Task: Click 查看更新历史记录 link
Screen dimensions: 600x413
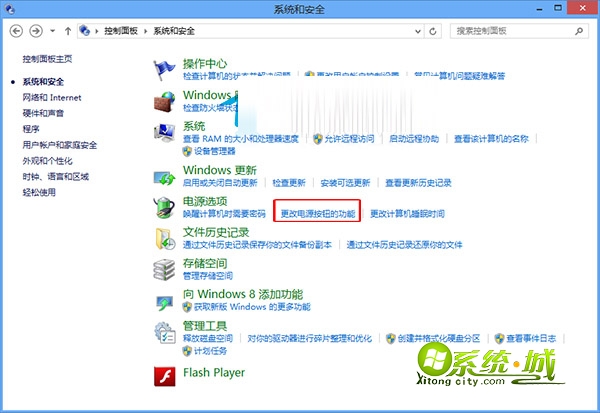Action: [x=418, y=183]
